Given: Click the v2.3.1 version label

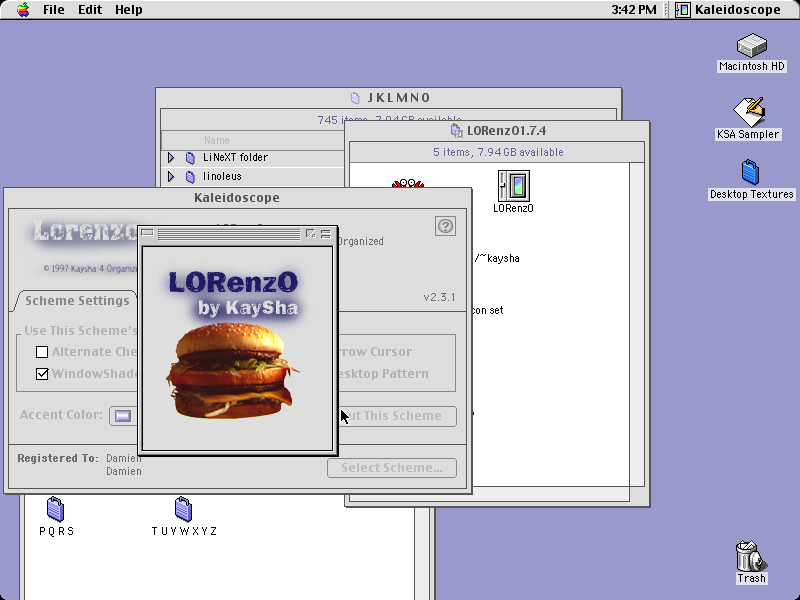Looking at the screenshot, I should pyautogui.click(x=439, y=297).
